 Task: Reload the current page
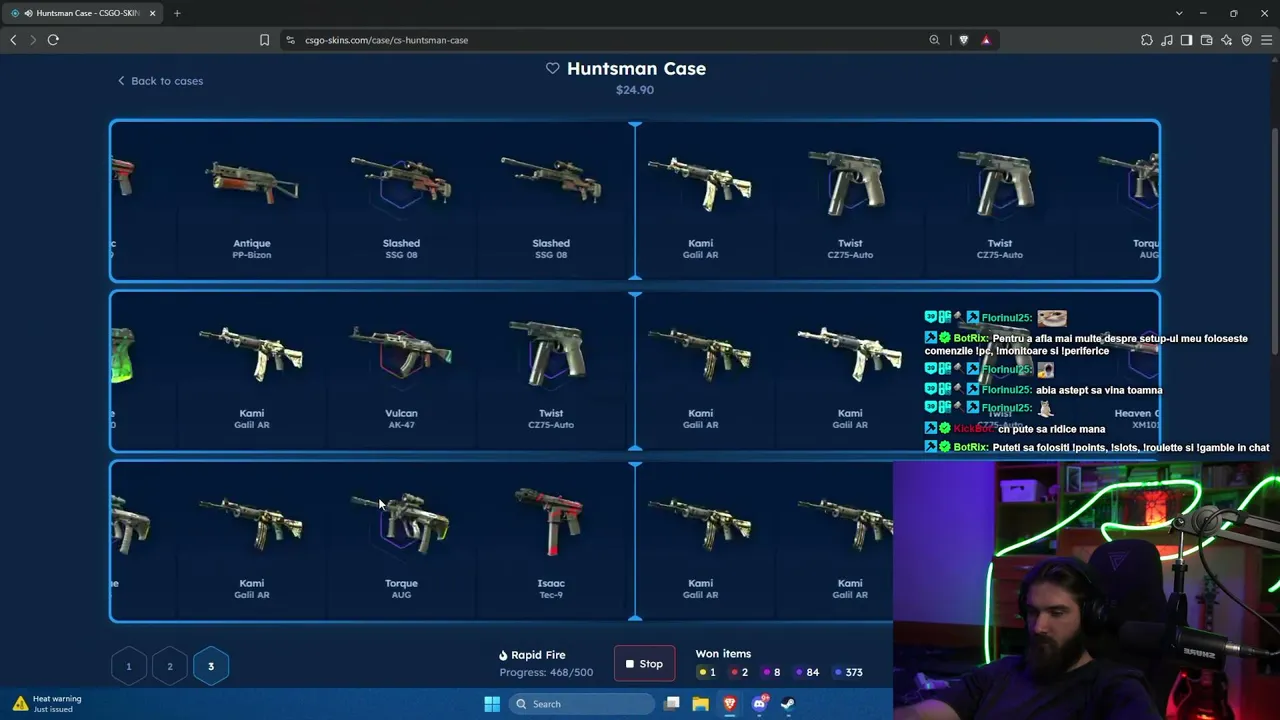click(x=53, y=40)
